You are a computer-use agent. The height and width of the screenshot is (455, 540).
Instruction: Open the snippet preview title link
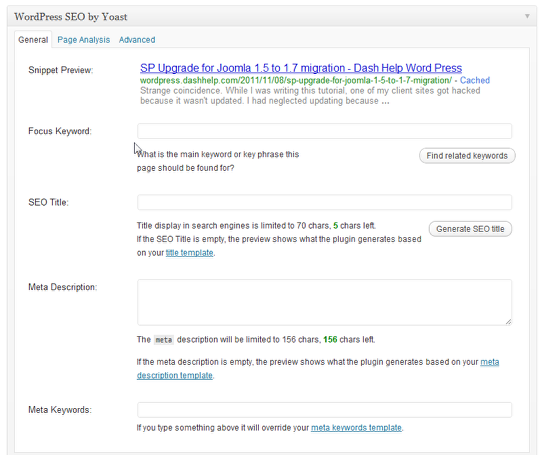click(x=301, y=68)
